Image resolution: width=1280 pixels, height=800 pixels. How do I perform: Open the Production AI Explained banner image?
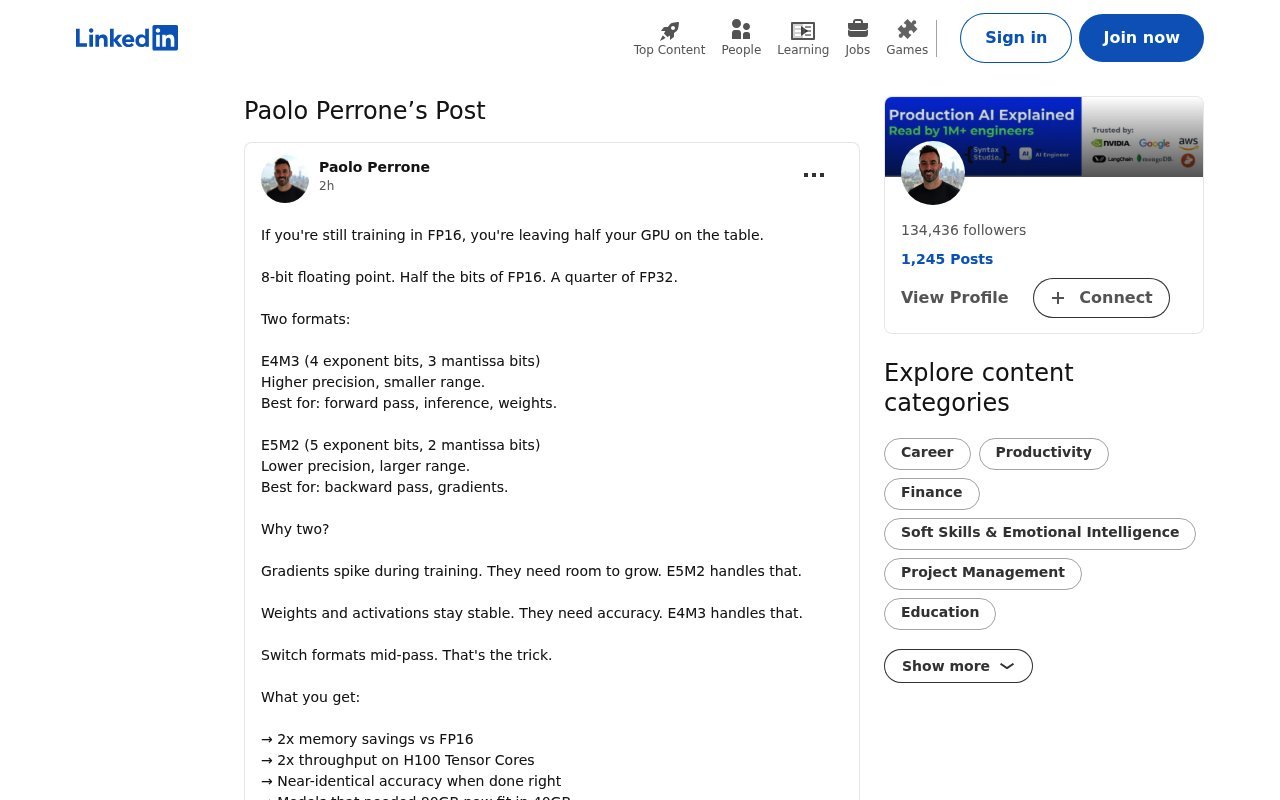[x=1043, y=137]
